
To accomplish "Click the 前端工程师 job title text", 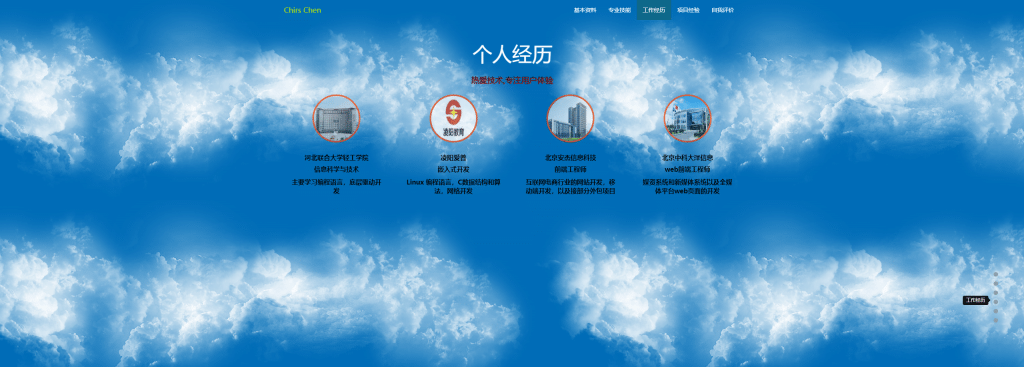I will coord(570,169).
